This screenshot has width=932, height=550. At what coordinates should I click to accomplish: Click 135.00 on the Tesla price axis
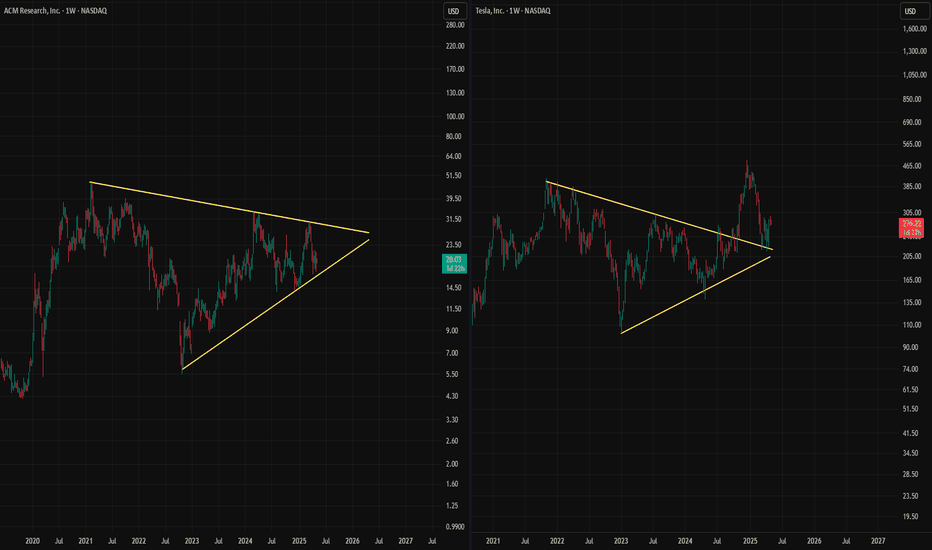coord(912,302)
